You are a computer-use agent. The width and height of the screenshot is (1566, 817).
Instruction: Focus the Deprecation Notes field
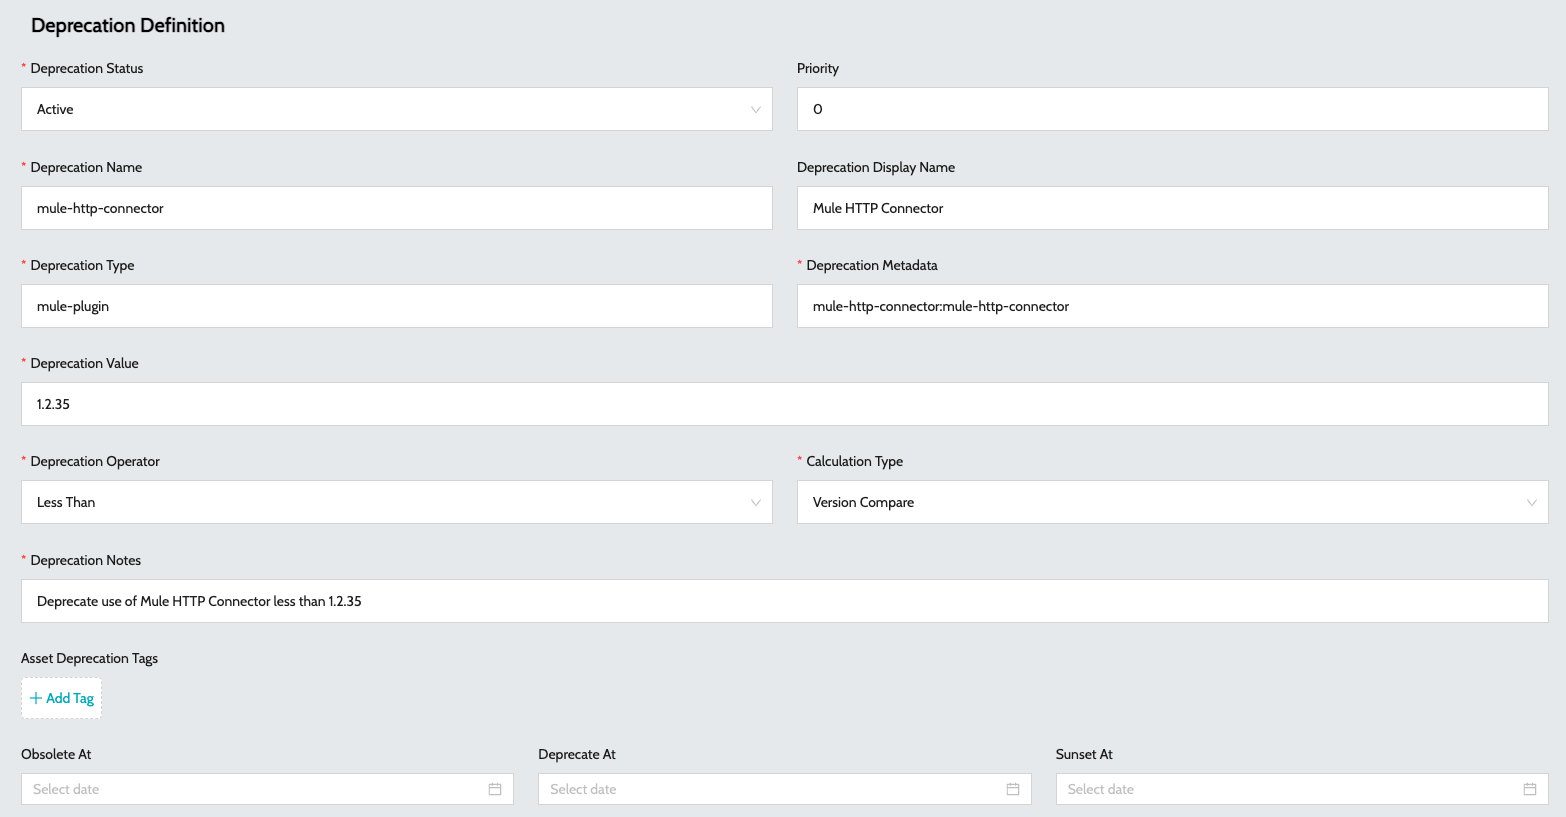pyautogui.click(x=785, y=601)
